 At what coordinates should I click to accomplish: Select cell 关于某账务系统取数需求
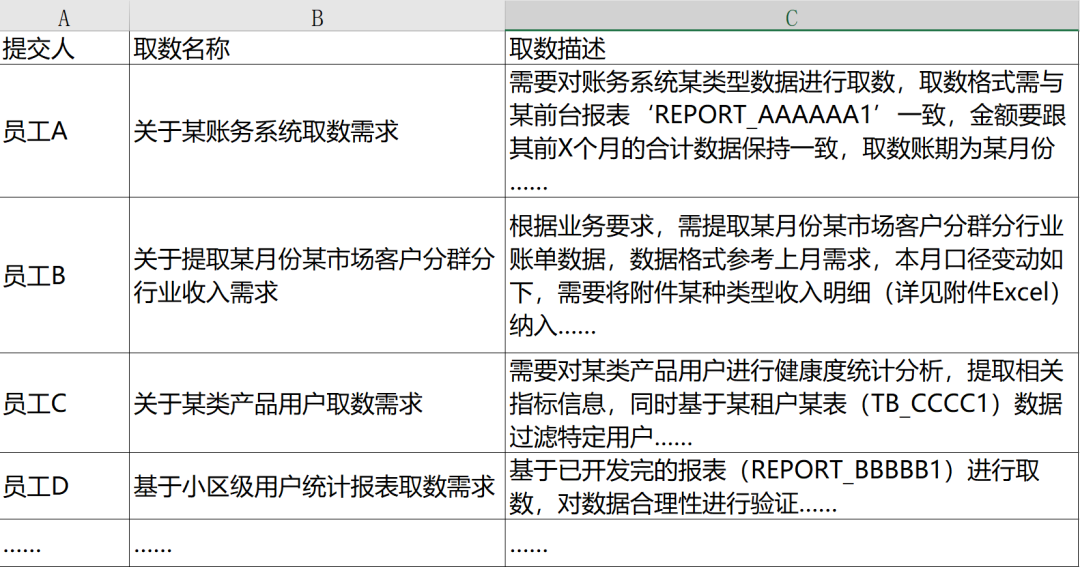pyautogui.click(x=317, y=131)
